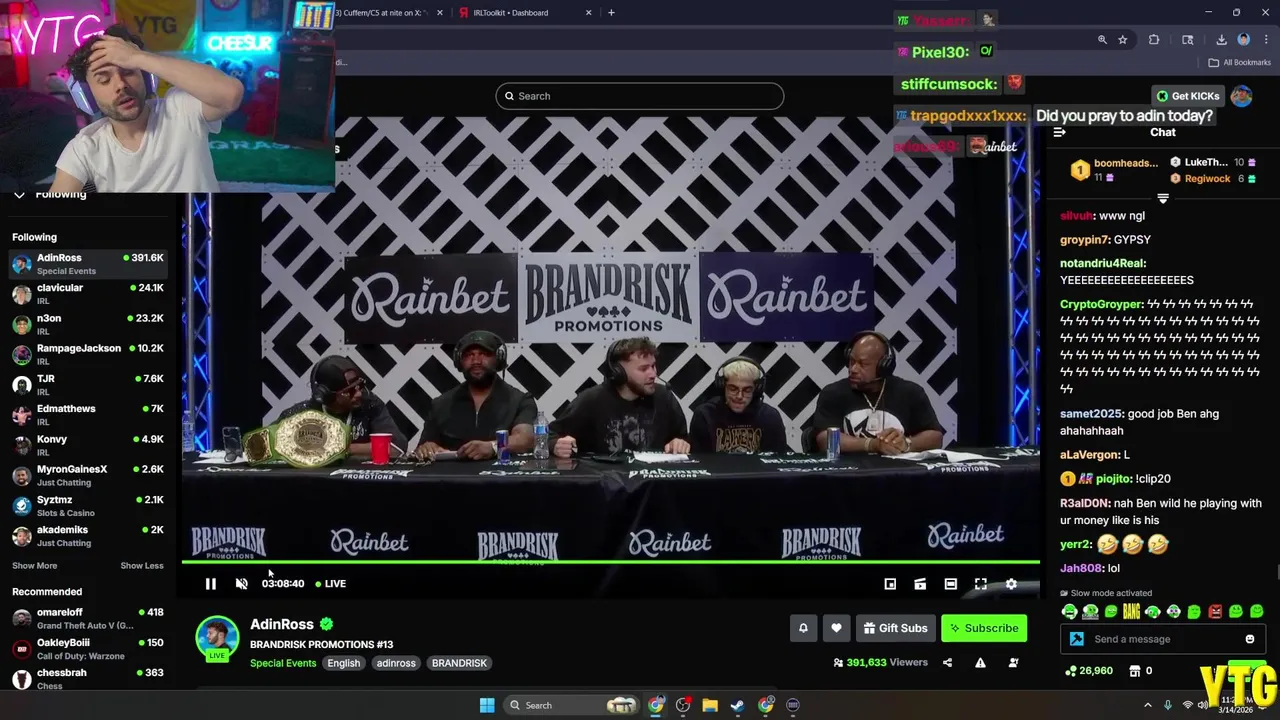Open Edmatthews channel in sidebar
This screenshot has height=720, width=1280.
(x=88, y=415)
